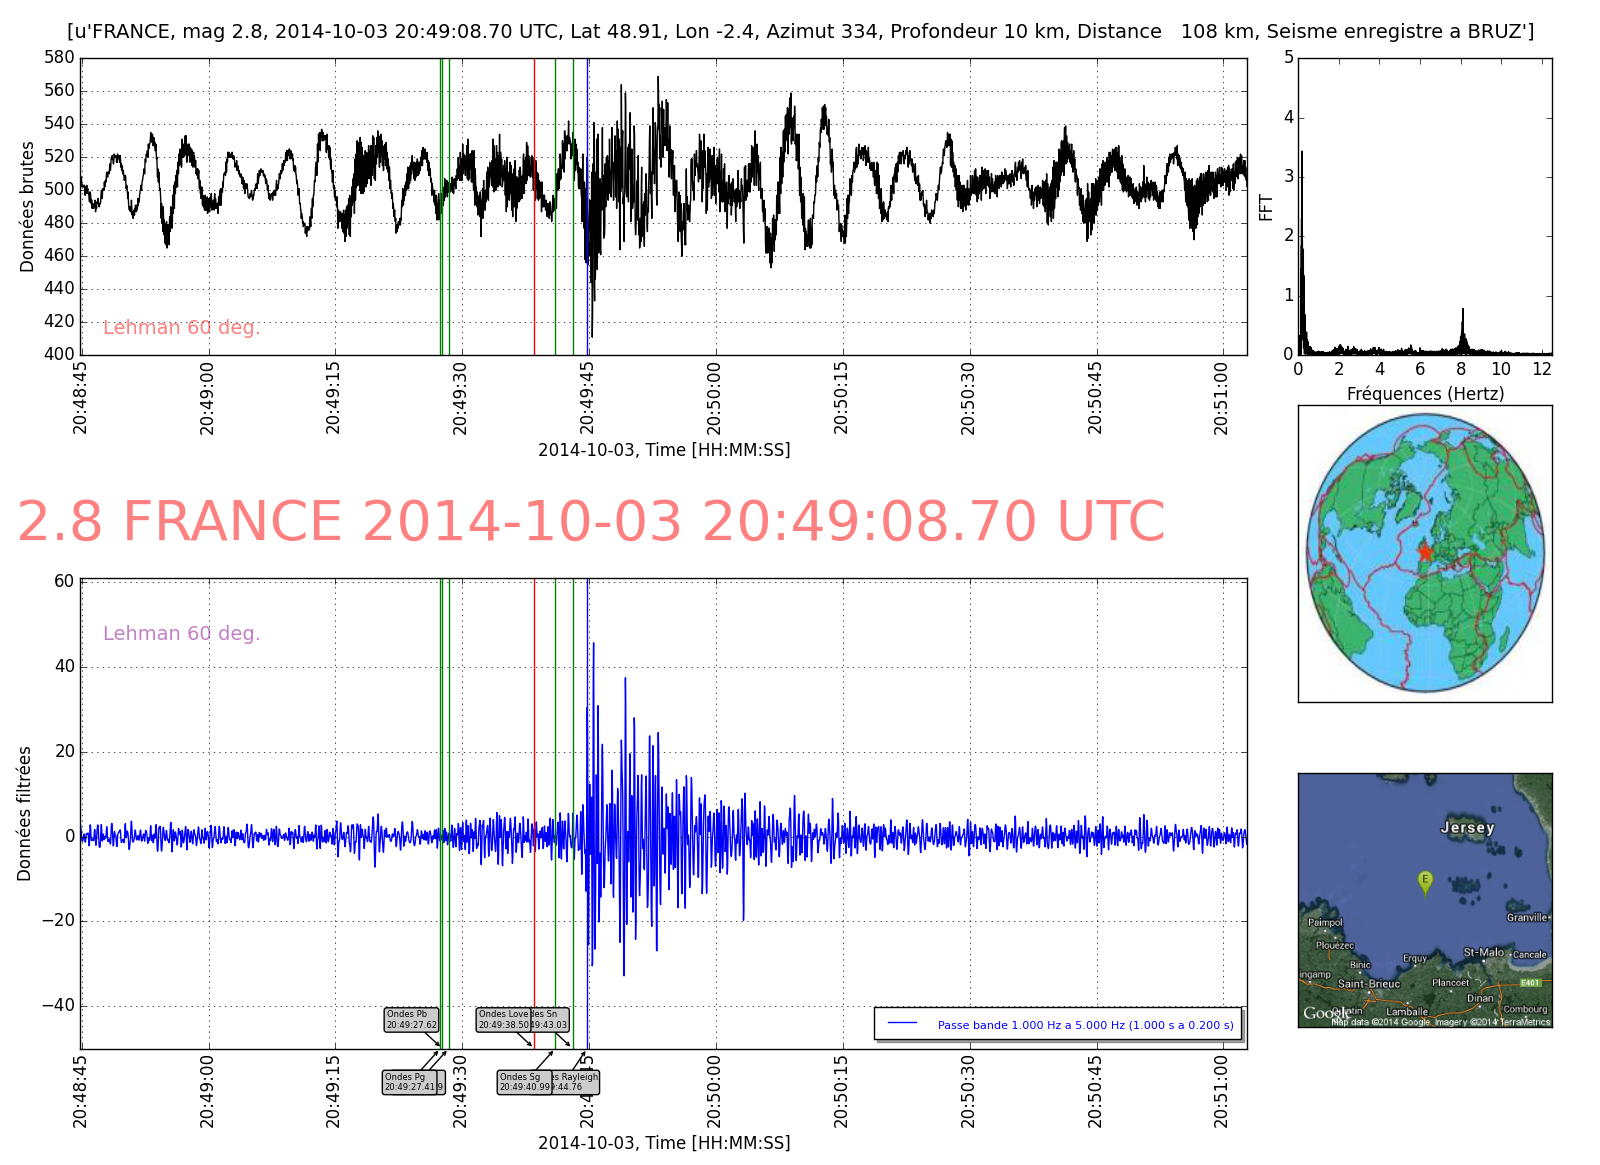This screenshot has height=1165, width=1600.
Task: Click the pink Lehman 60 deg. label
Action: [181, 328]
